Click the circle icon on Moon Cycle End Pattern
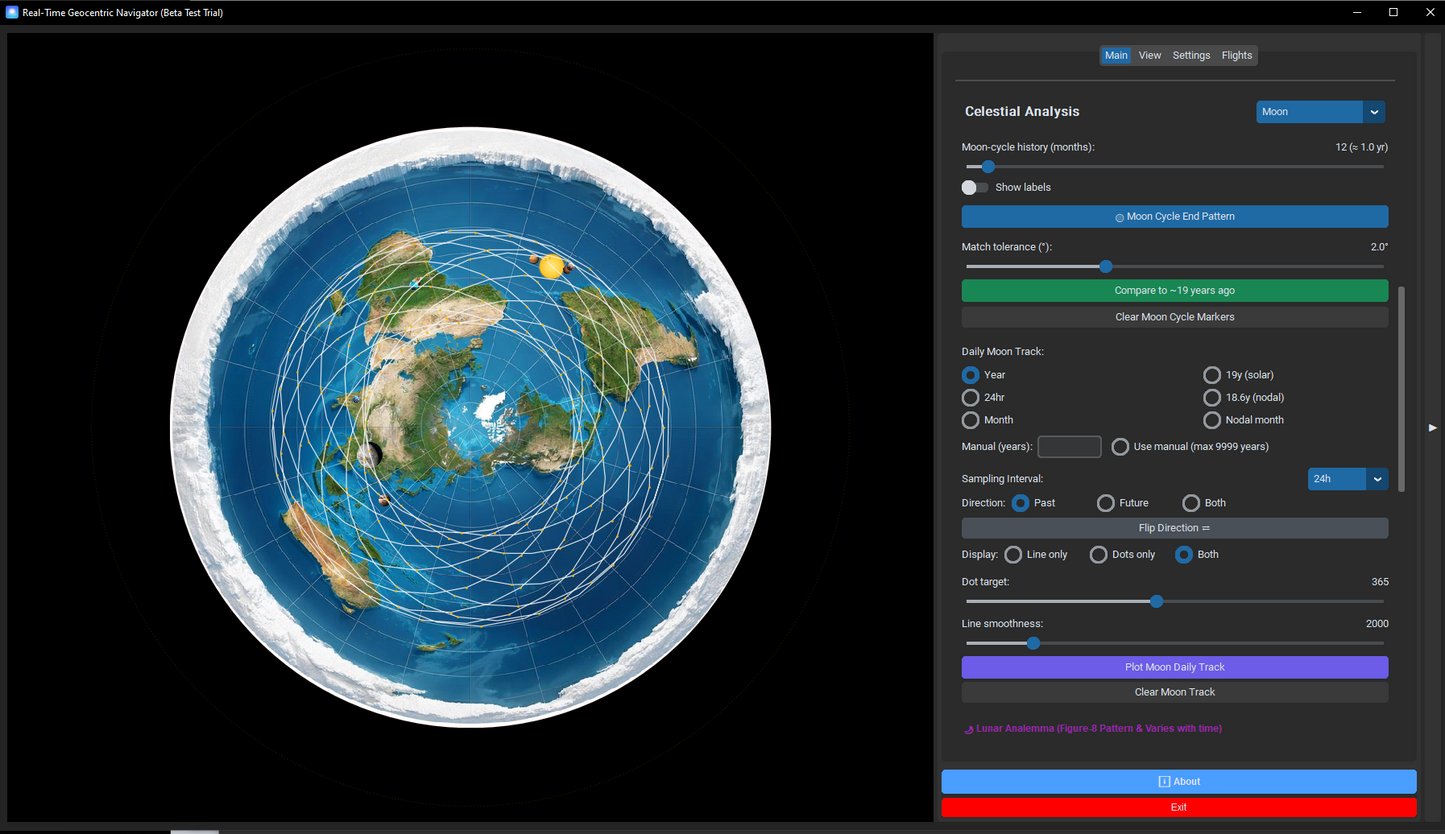This screenshot has height=834, width=1445. pyautogui.click(x=1118, y=216)
